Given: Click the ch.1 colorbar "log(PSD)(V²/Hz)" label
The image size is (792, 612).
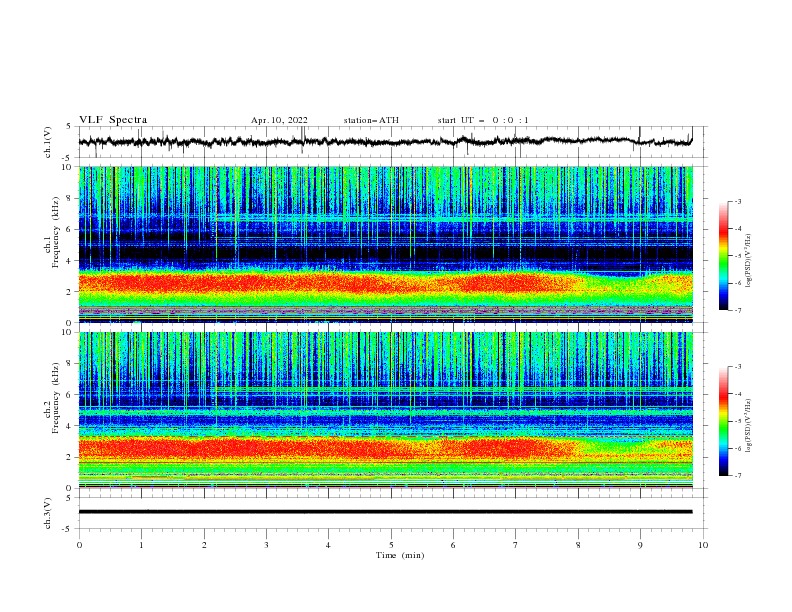Looking at the screenshot, I should pyautogui.click(x=748, y=261).
